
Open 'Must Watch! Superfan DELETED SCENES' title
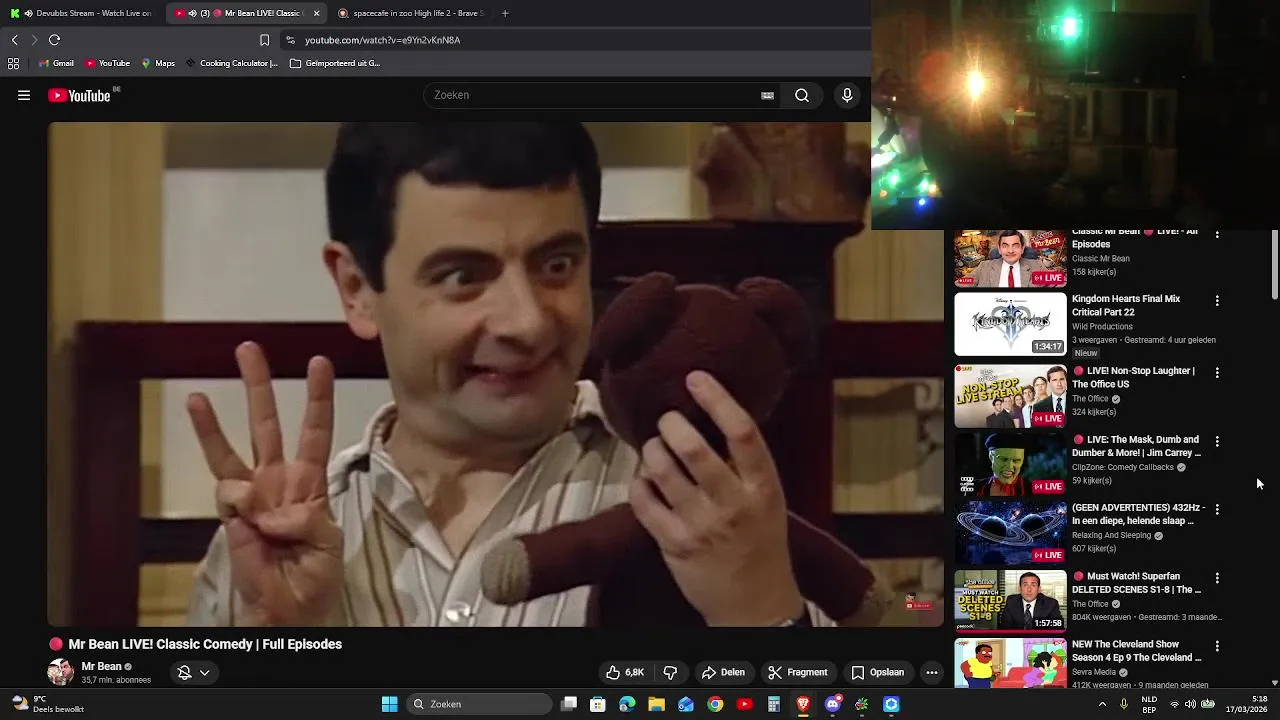(x=1136, y=583)
